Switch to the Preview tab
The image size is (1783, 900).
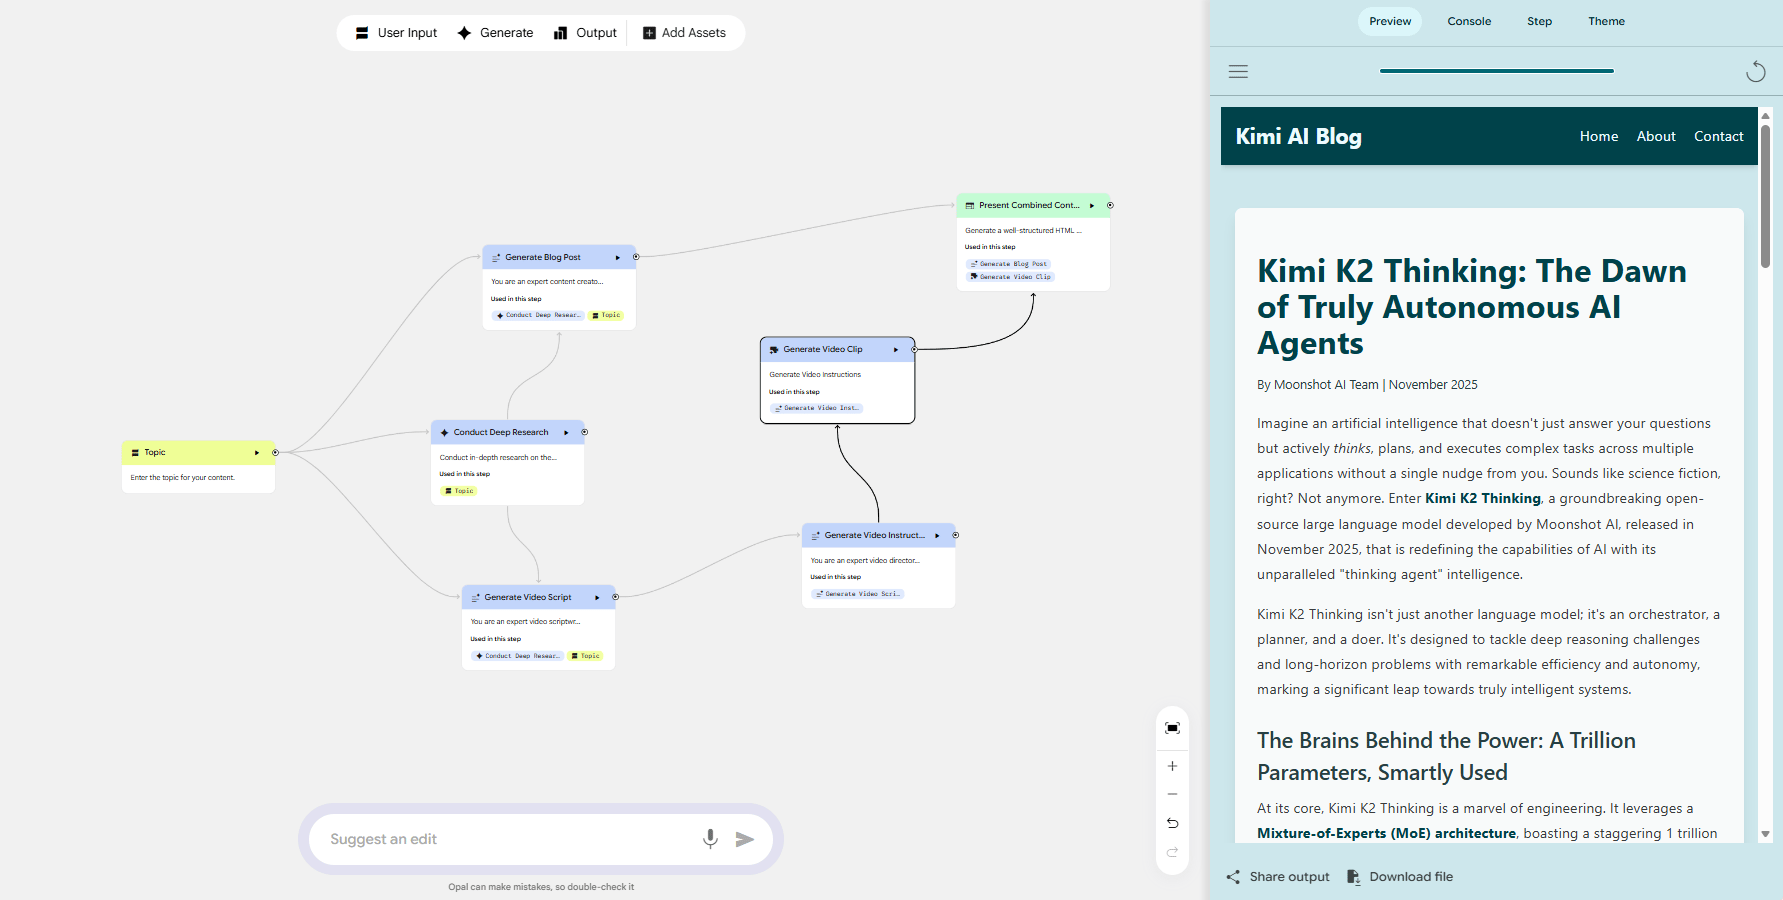click(1390, 21)
